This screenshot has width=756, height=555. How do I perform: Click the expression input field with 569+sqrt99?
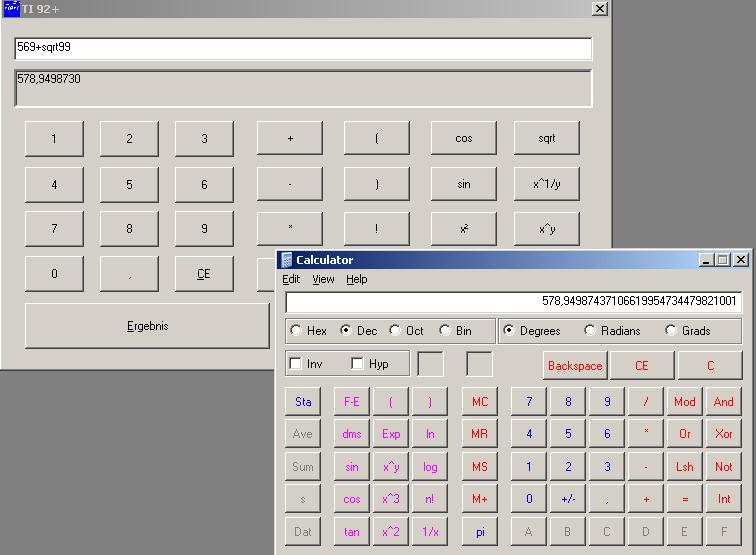coord(303,48)
